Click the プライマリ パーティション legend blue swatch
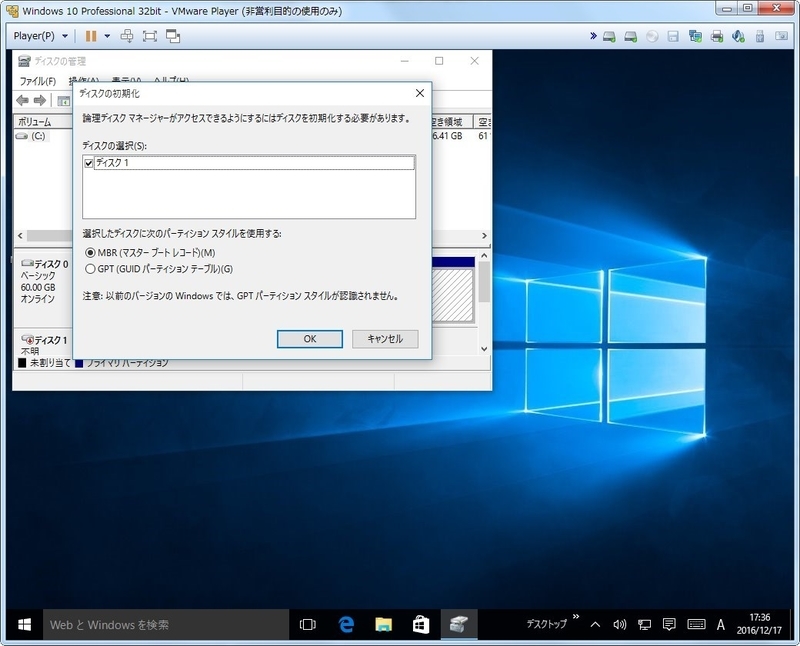Screen dimensions: 800x646 [x=79, y=363]
